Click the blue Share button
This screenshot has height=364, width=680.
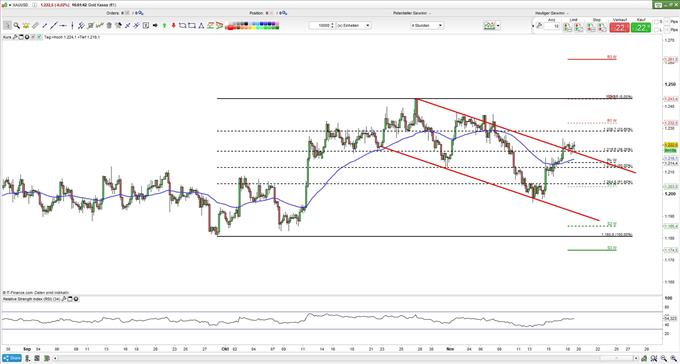pos(12,358)
